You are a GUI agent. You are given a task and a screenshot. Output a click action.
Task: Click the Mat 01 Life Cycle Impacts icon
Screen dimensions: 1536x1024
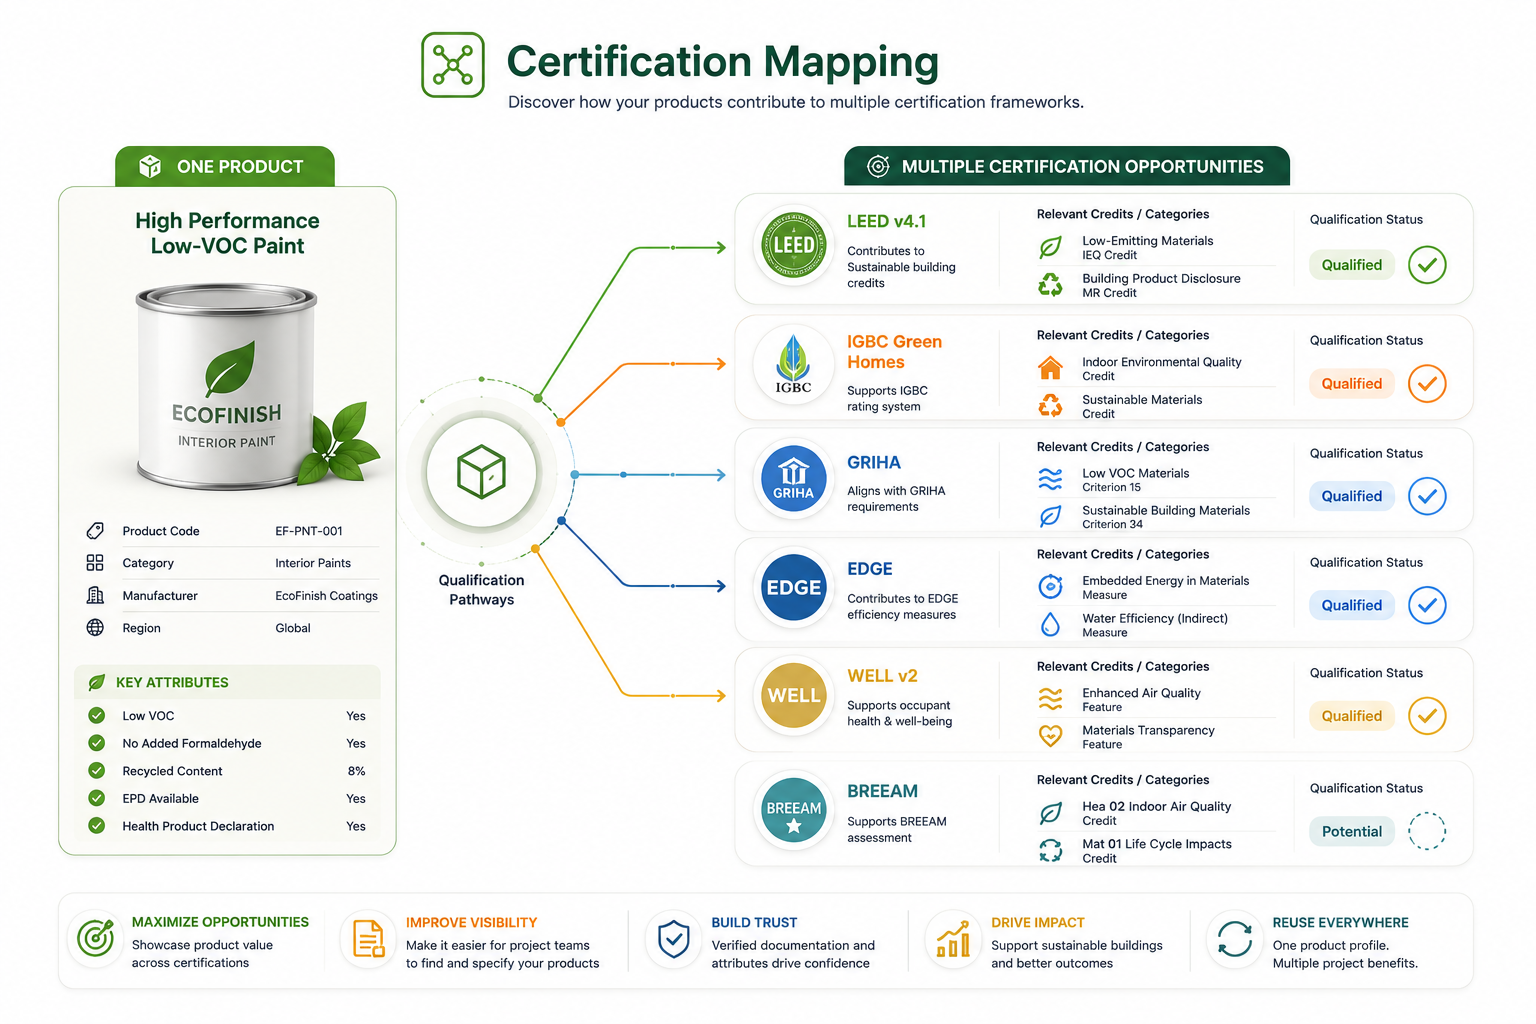point(1050,850)
